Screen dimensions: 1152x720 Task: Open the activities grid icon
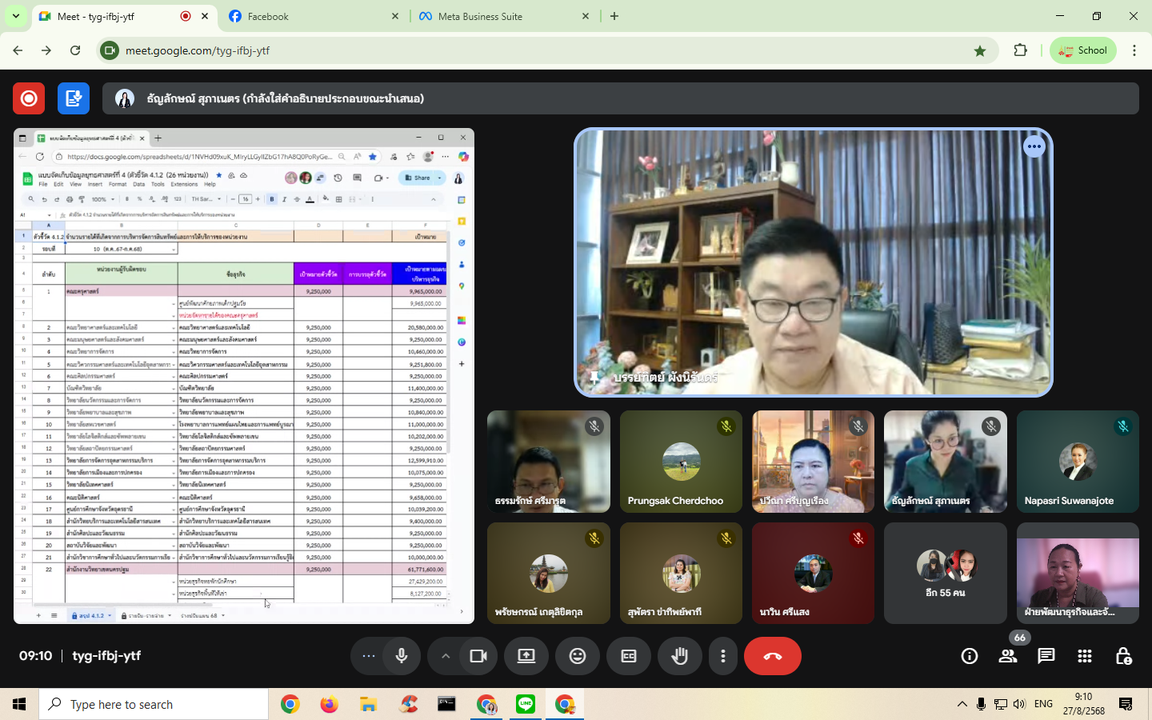click(1085, 656)
